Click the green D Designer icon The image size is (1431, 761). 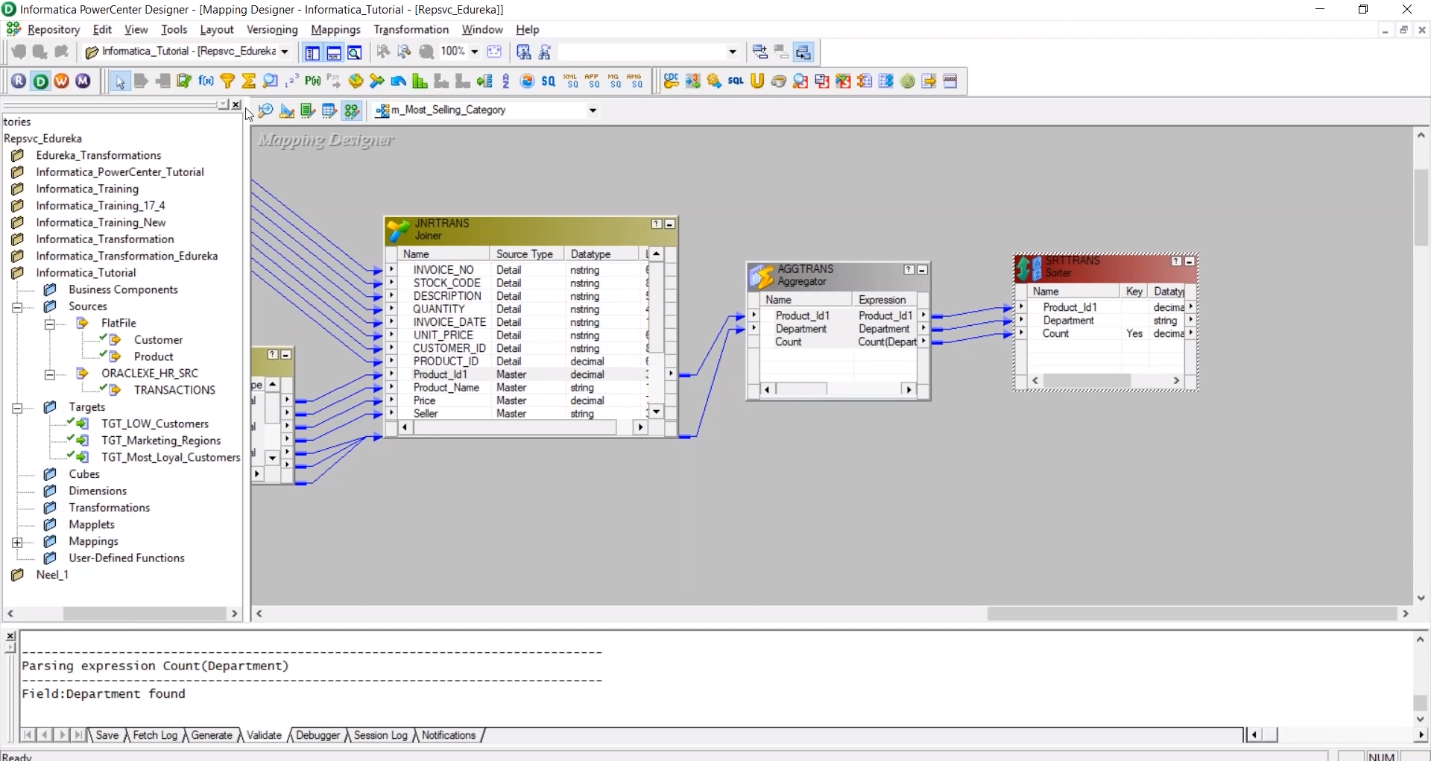click(x=40, y=81)
